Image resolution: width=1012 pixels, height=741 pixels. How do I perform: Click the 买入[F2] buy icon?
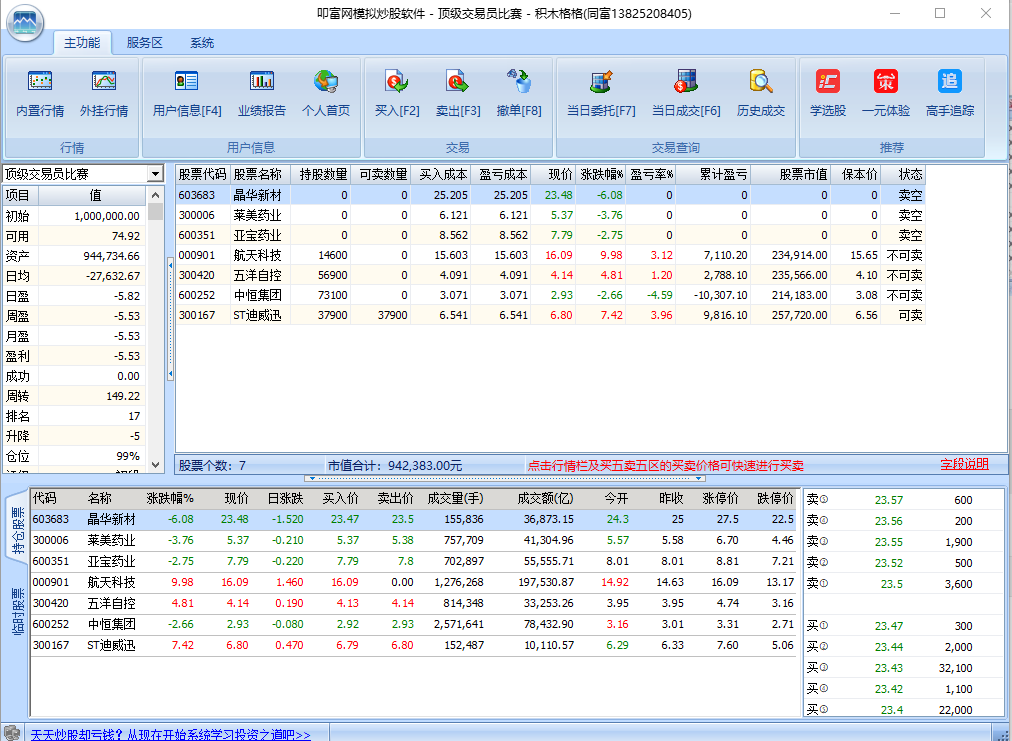pyautogui.click(x=397, y=93)
